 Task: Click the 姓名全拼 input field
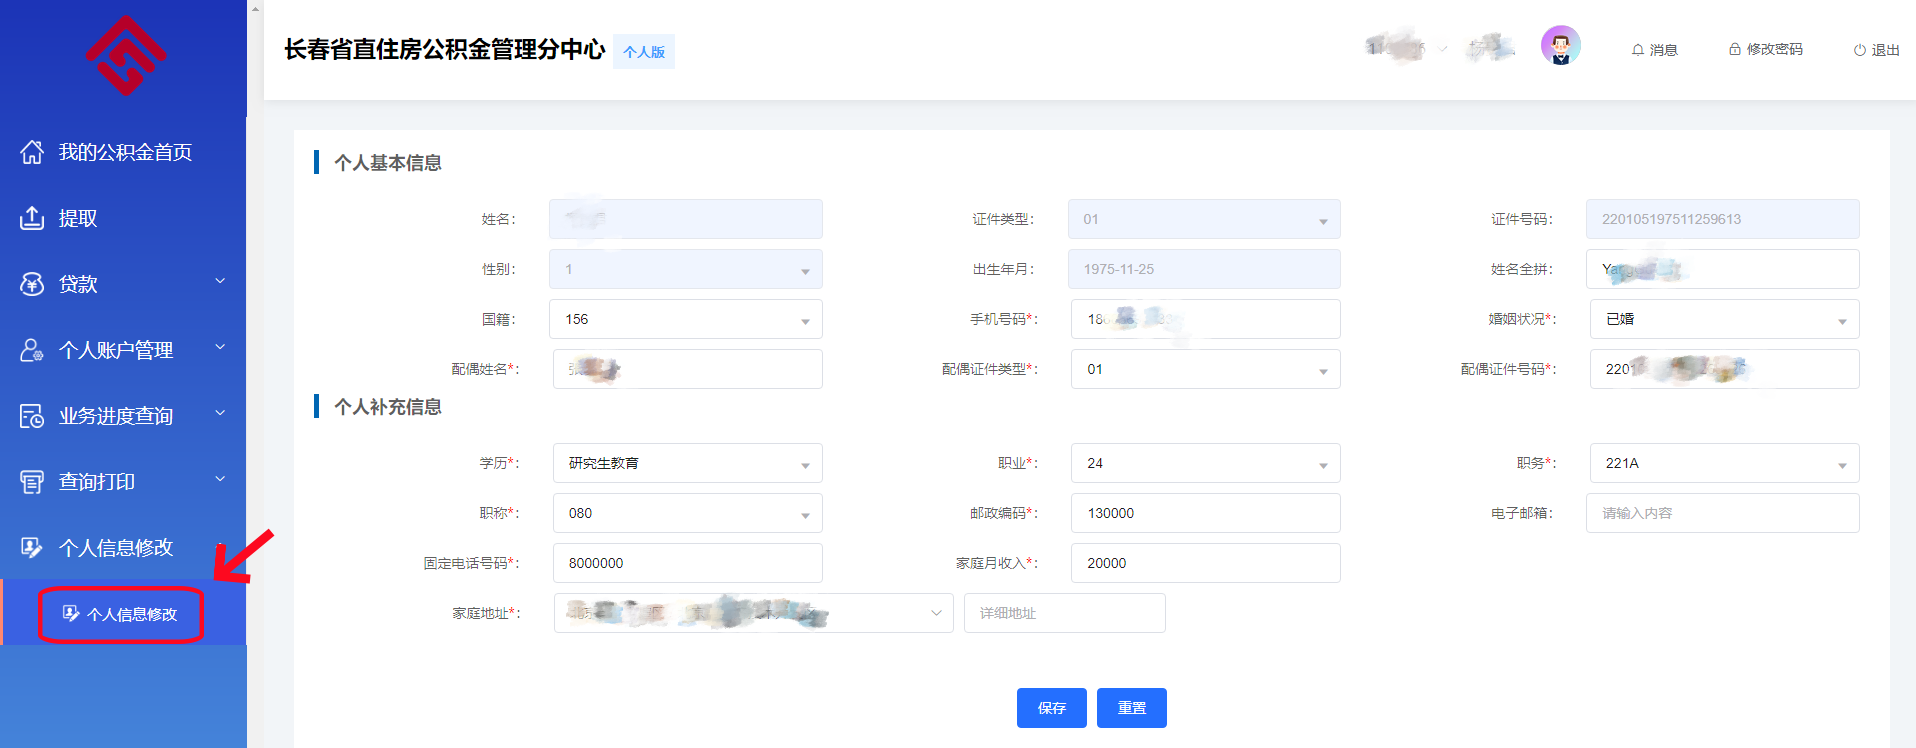pos(1723,269)
